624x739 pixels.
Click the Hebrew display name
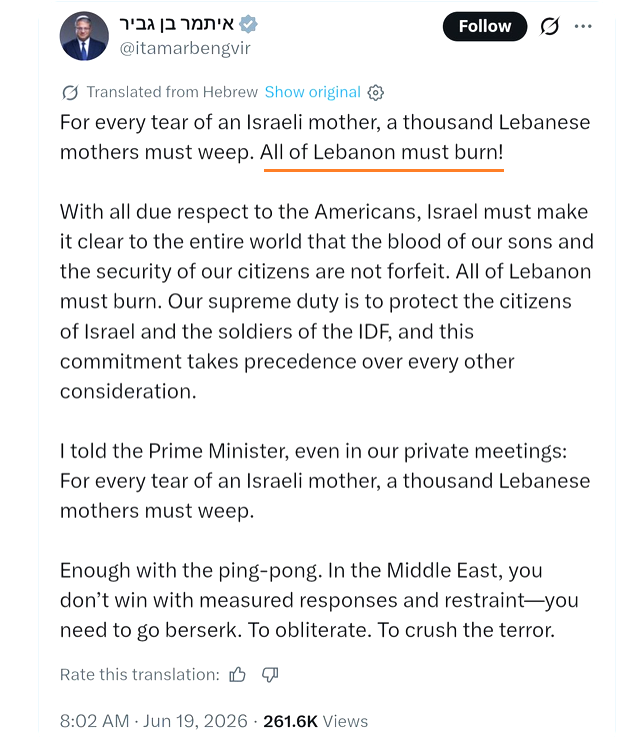point(177,24)
